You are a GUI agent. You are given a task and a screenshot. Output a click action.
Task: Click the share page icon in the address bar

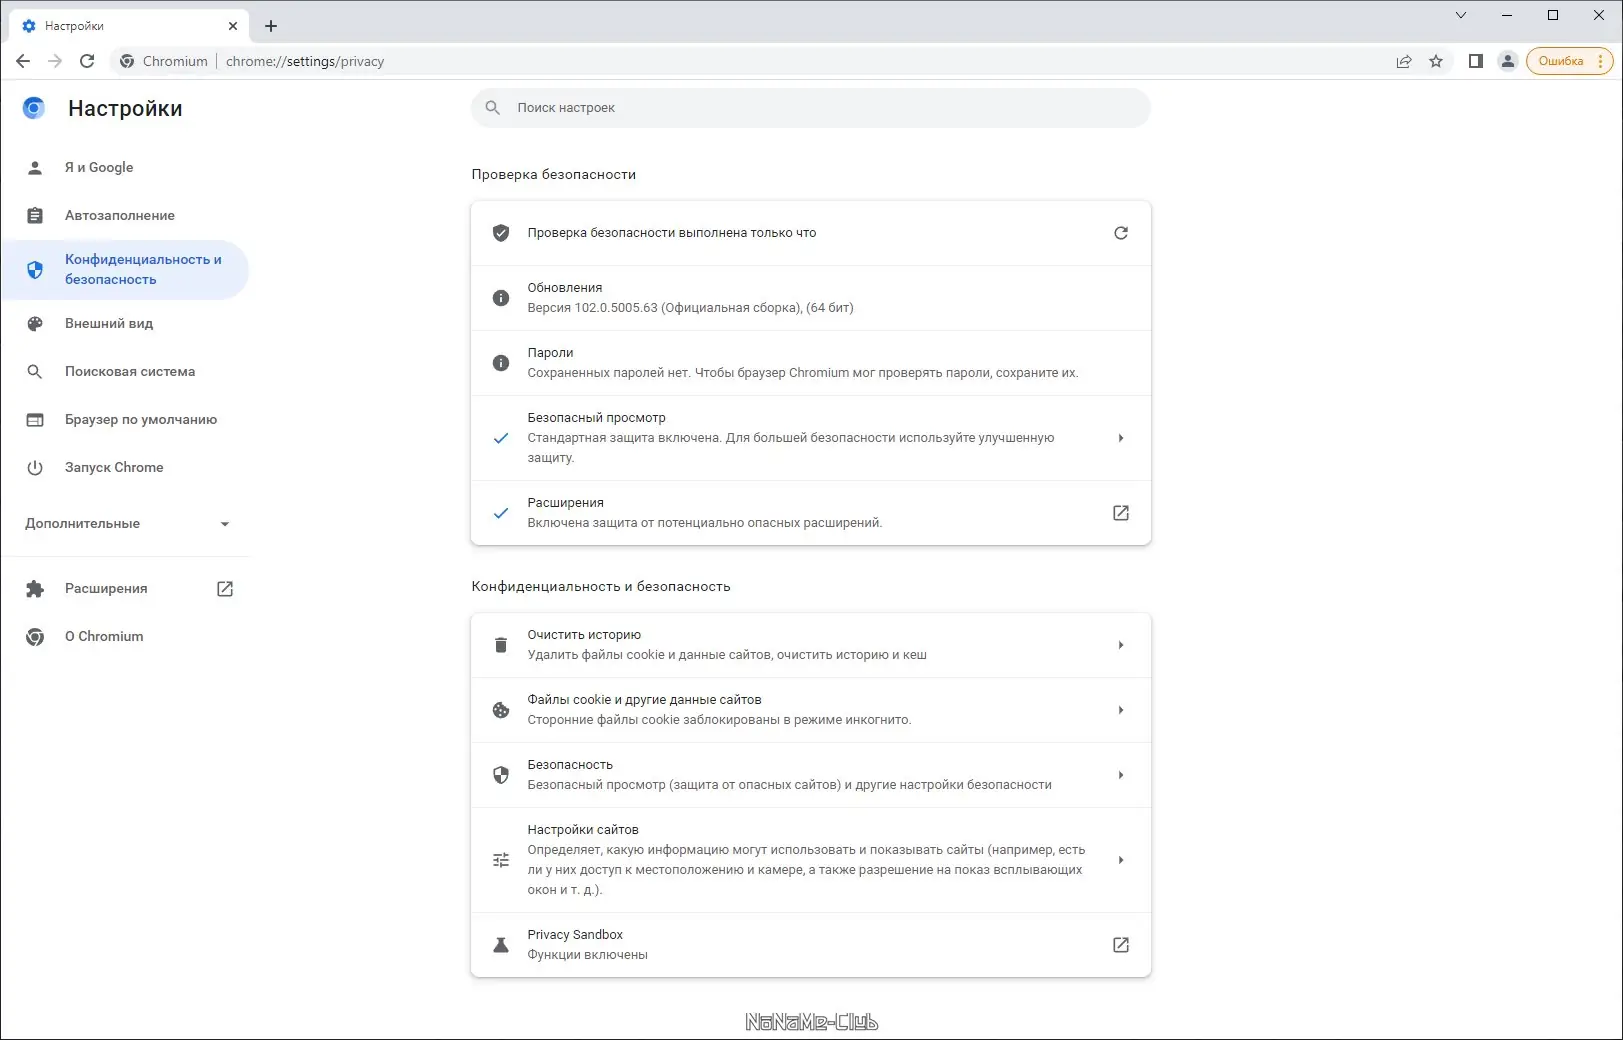coord(1404,61)
